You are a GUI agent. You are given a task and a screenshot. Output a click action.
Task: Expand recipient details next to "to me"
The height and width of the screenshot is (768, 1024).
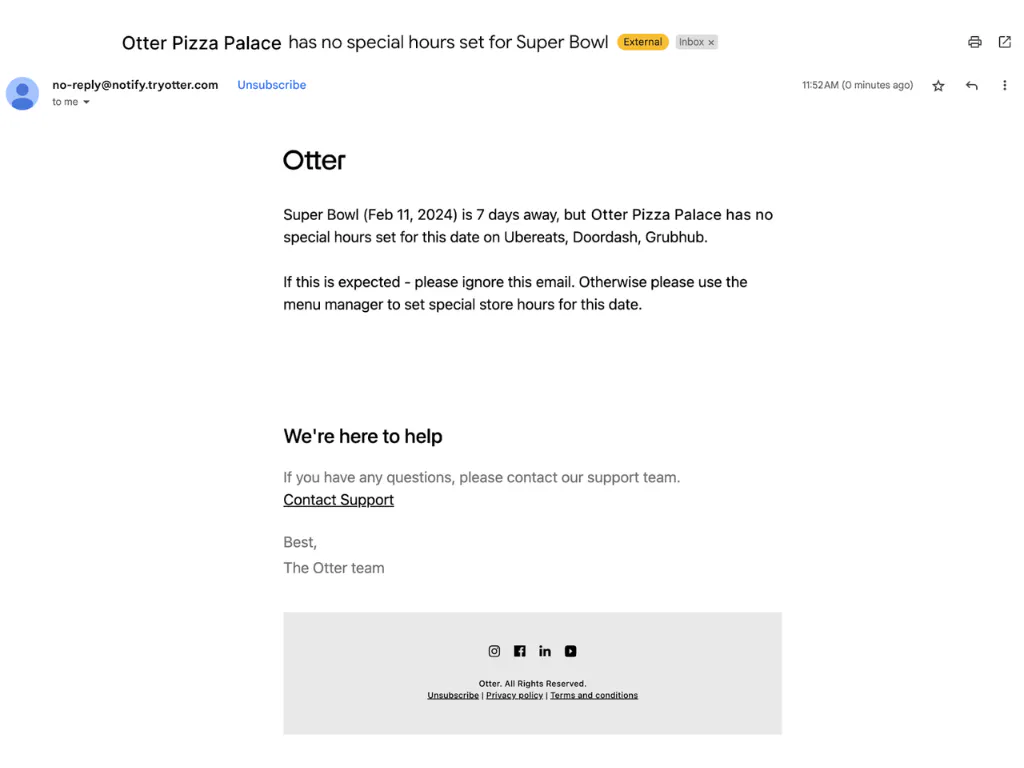point(86,102)
